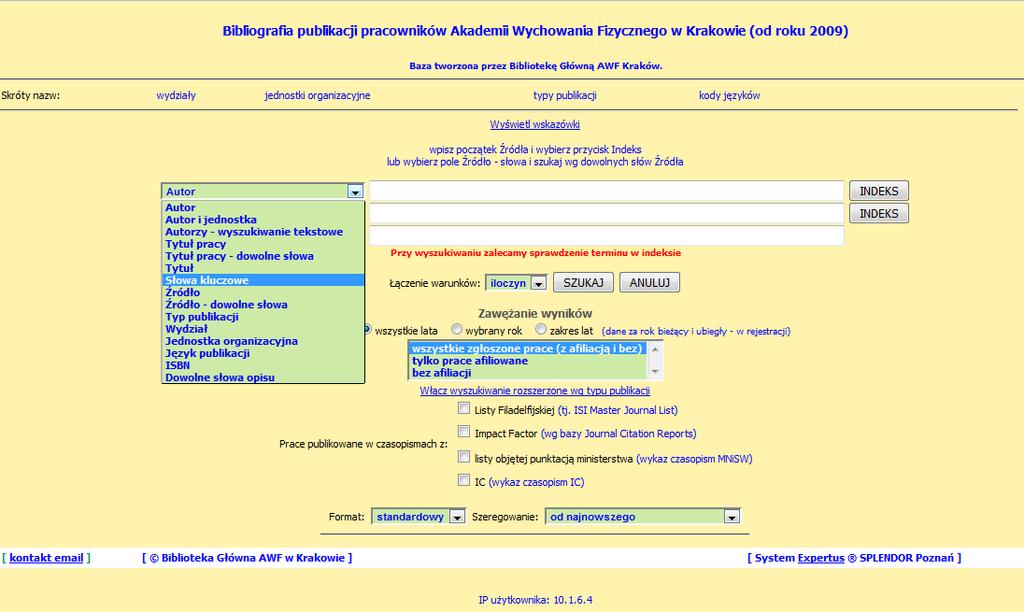Open 'kontakt email' link
This screenshot has width=1024, height=612.
click(x=46, y=558)
